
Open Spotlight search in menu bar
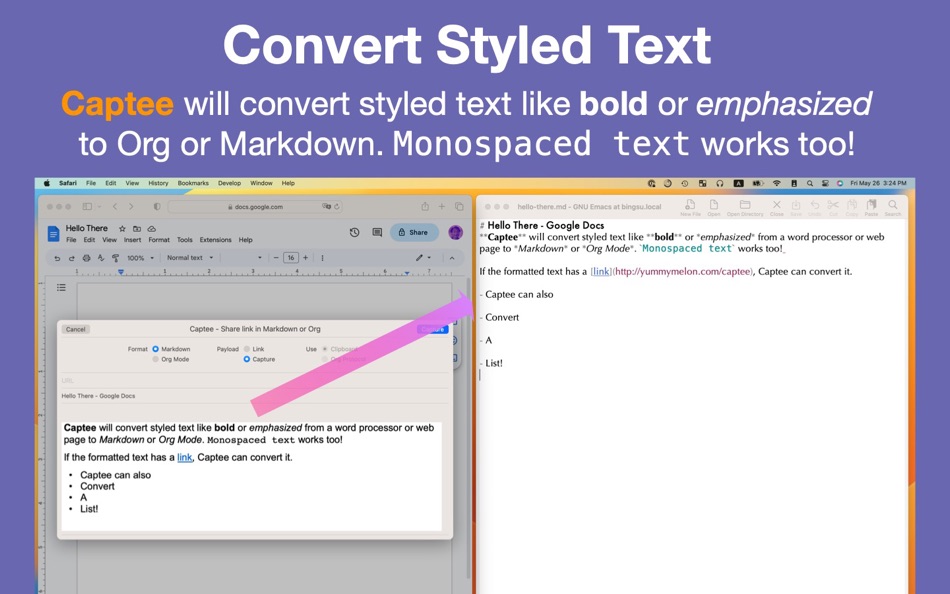[809, 183]
